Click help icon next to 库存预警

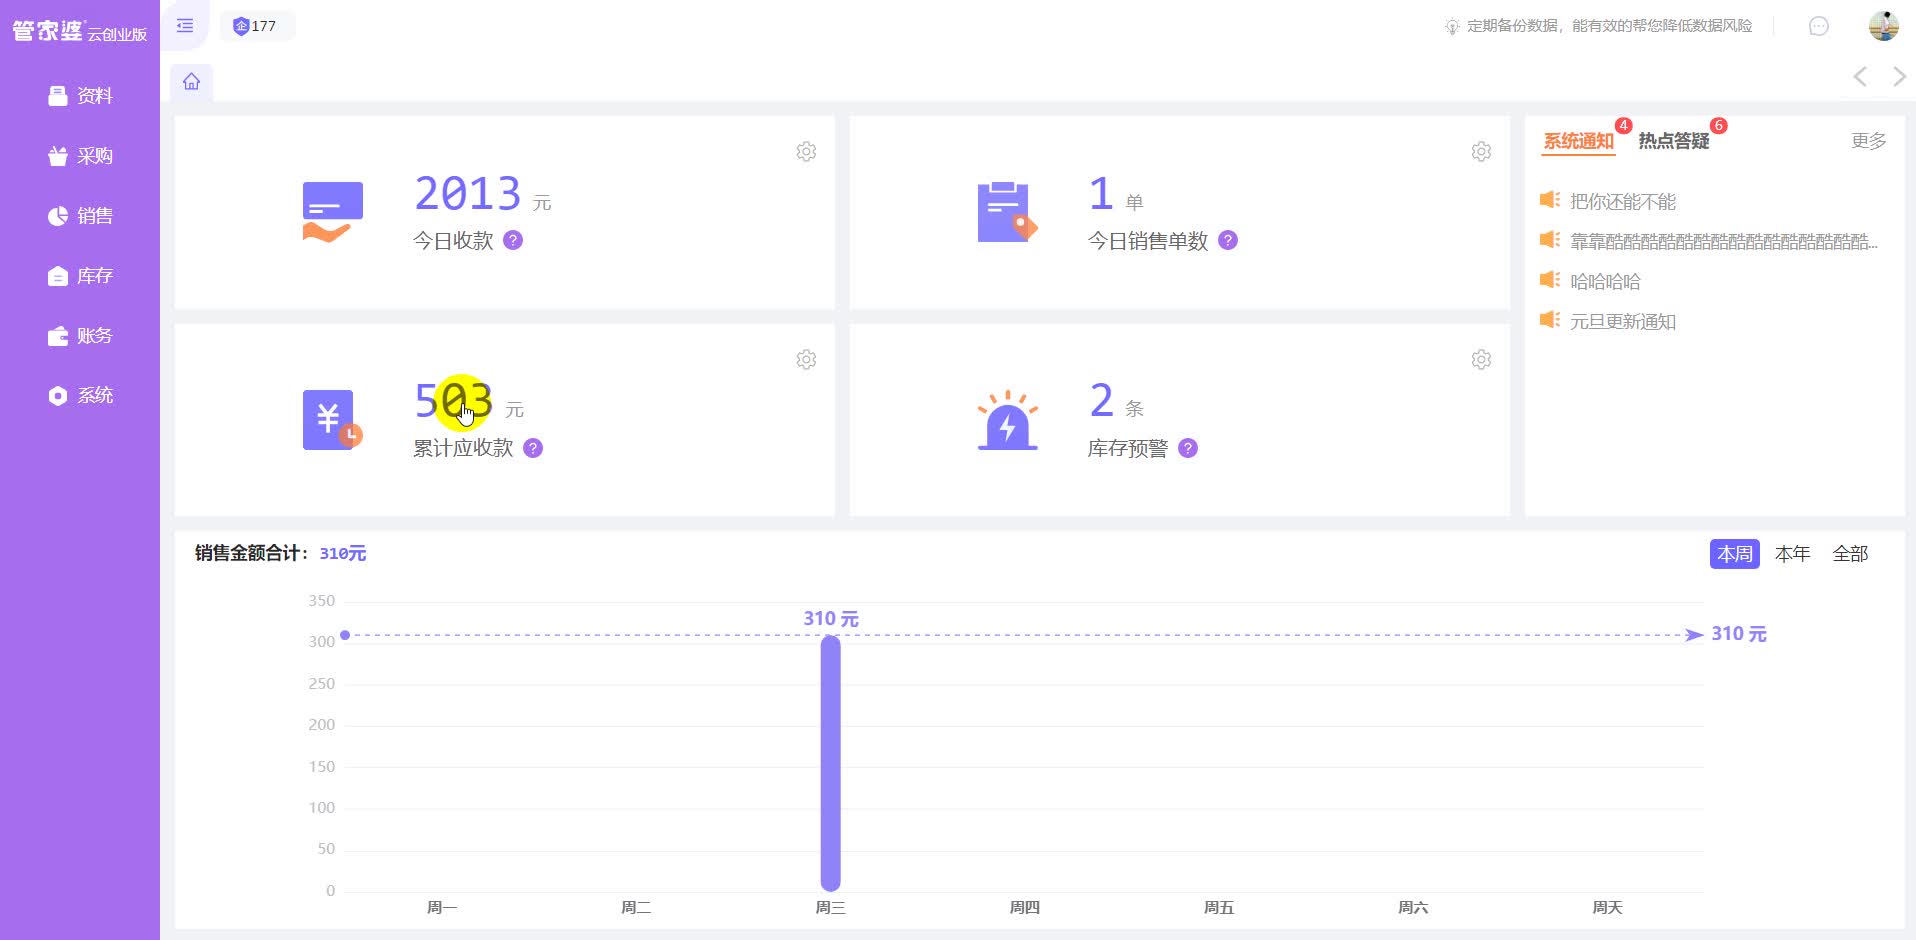pyautogui.click(x=1188, y=448)
